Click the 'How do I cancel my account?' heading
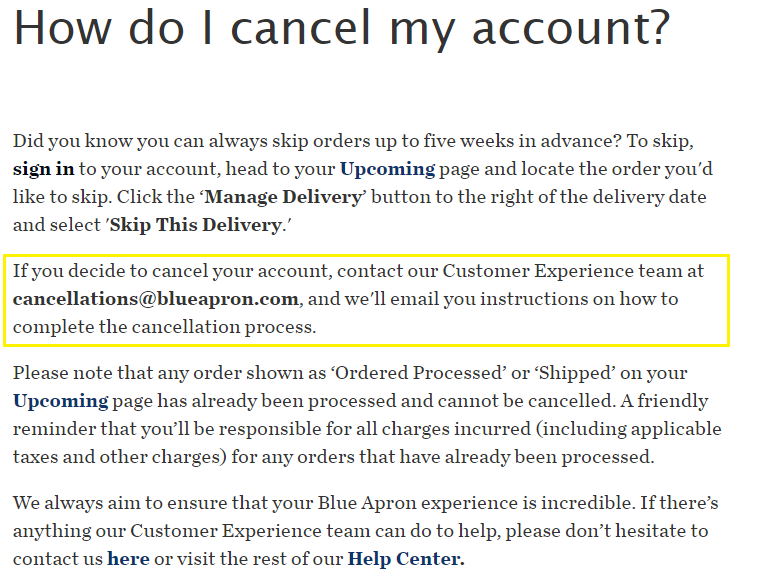Image resolution: width=757 pixels, height=579 pixels. click(x=340, y=29)
